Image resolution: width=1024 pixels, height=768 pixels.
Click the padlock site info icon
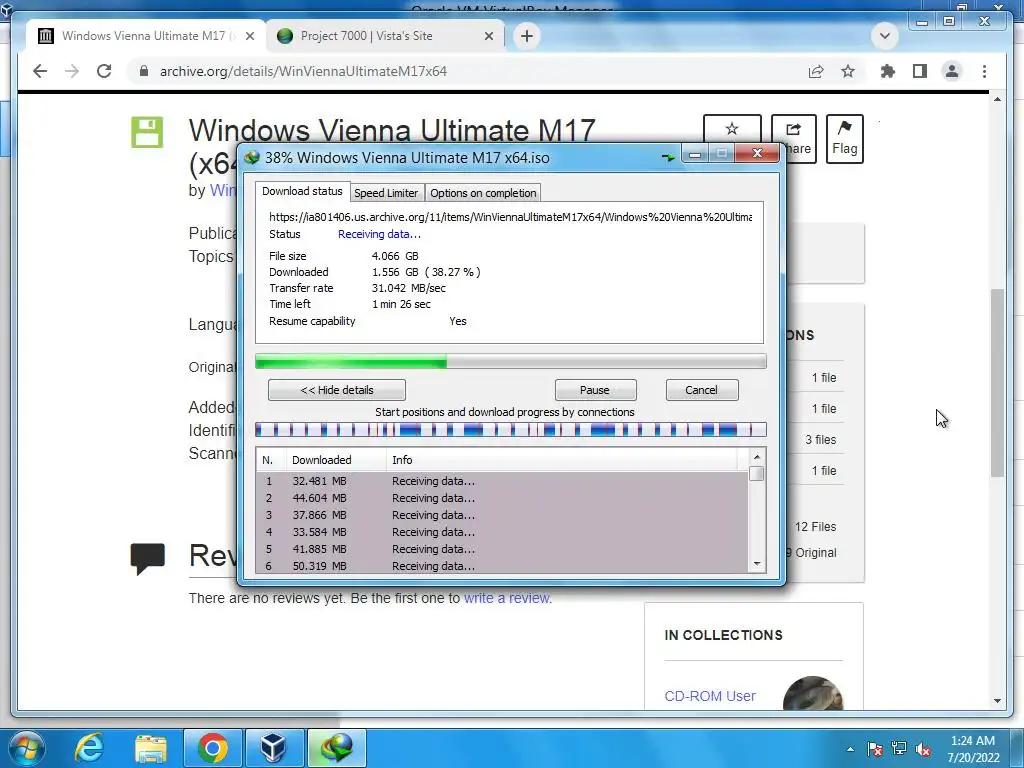[144, 71]
